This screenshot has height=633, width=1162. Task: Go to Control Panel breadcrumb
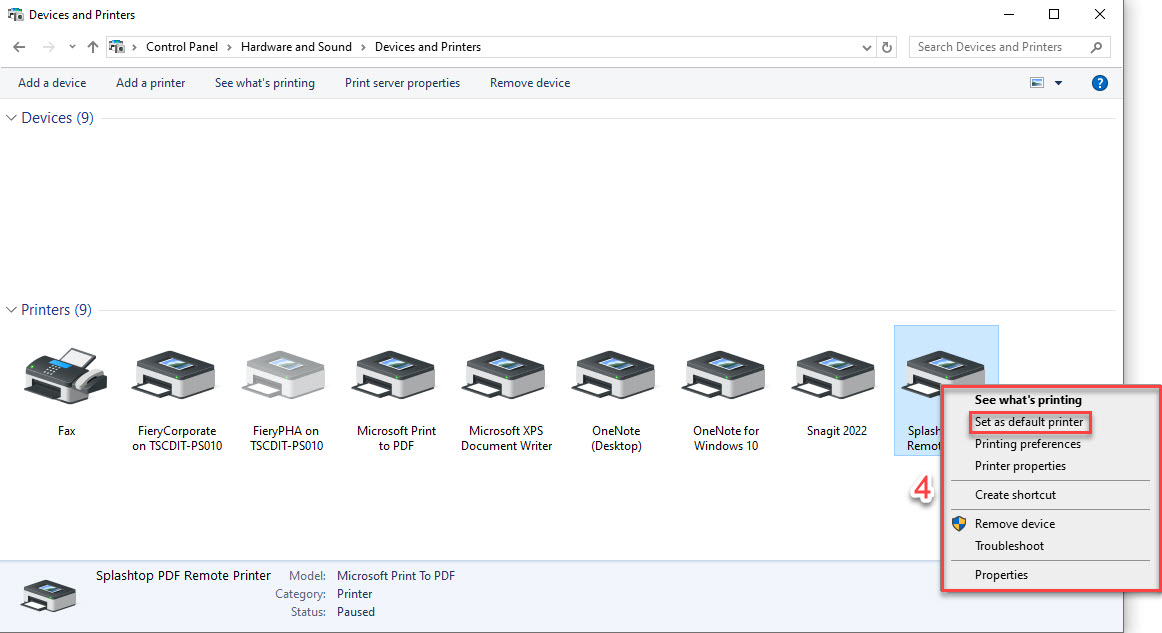[182, 47]
